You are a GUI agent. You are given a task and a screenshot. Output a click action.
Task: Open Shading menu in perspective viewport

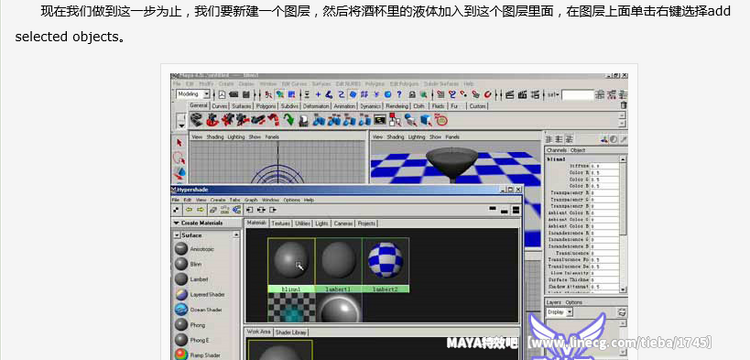(396, 137)
